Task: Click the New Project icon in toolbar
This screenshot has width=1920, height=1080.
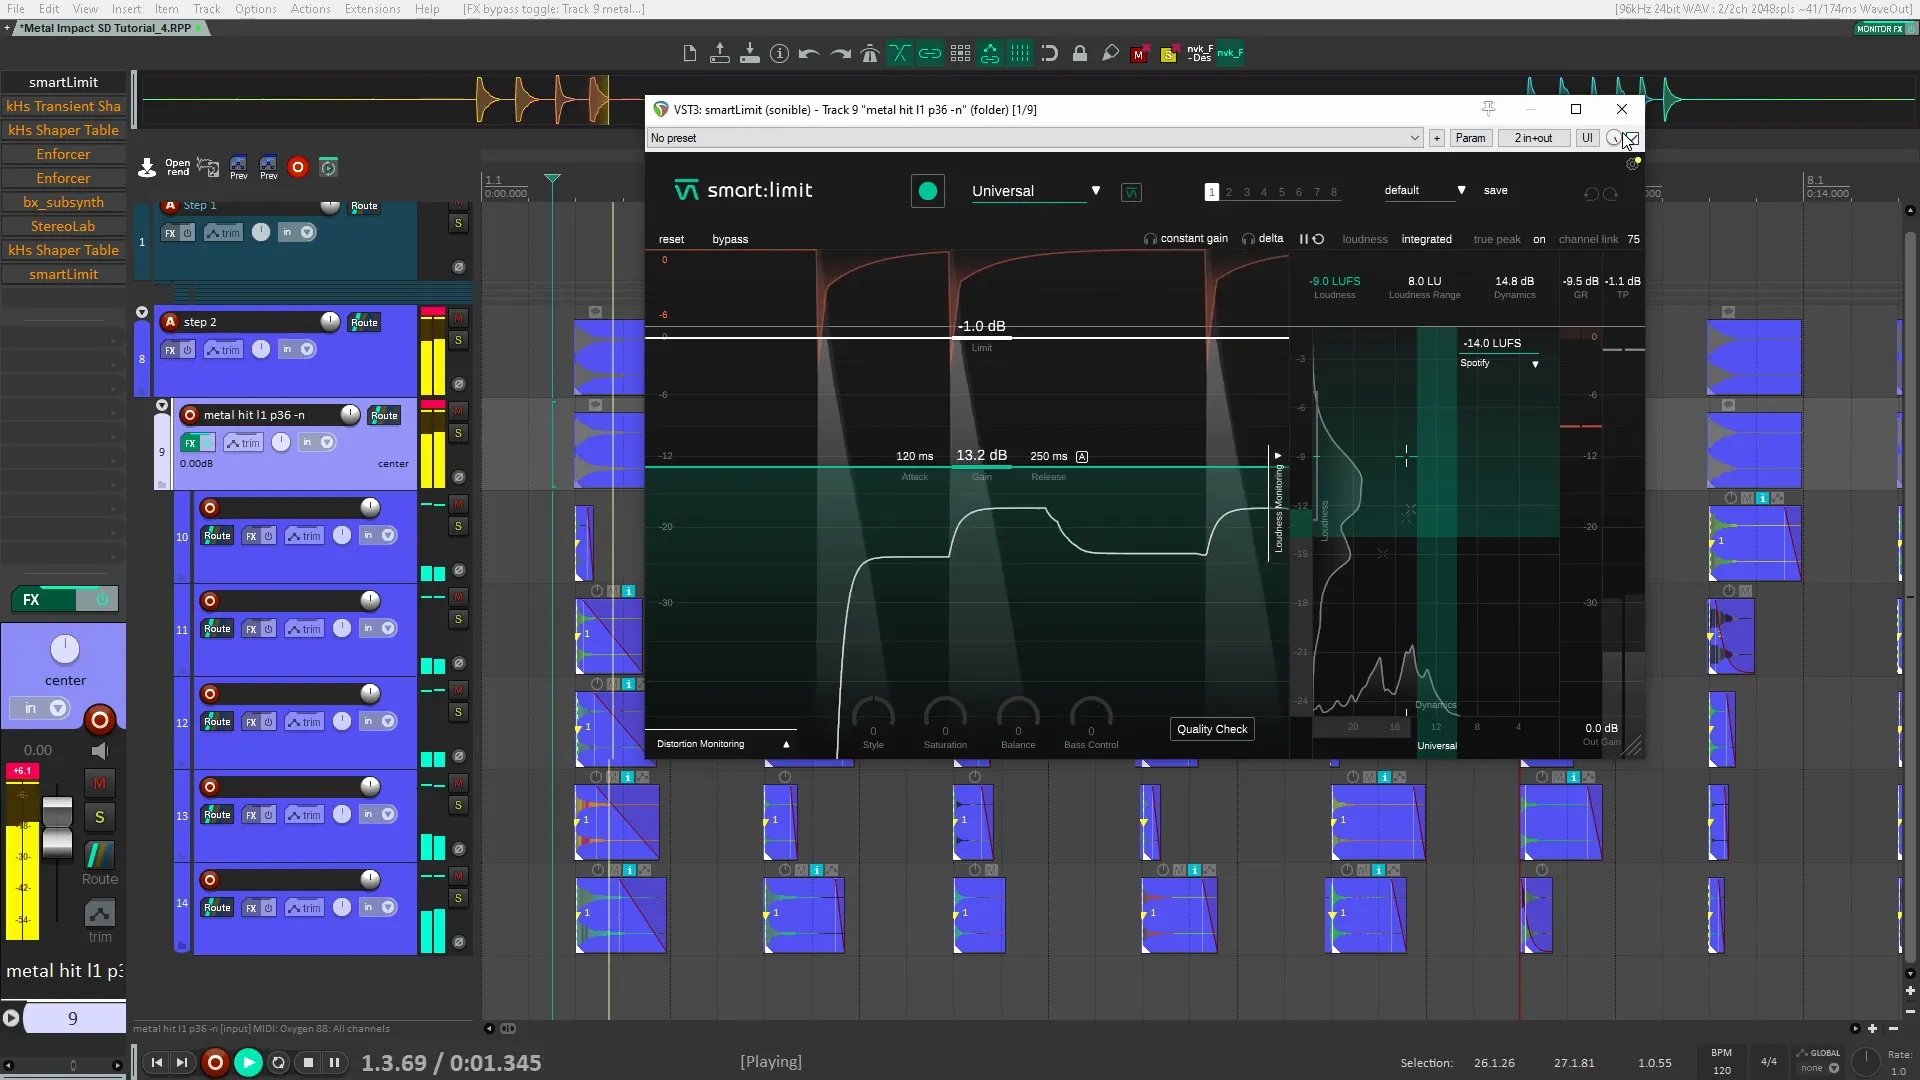Action: 690,54
